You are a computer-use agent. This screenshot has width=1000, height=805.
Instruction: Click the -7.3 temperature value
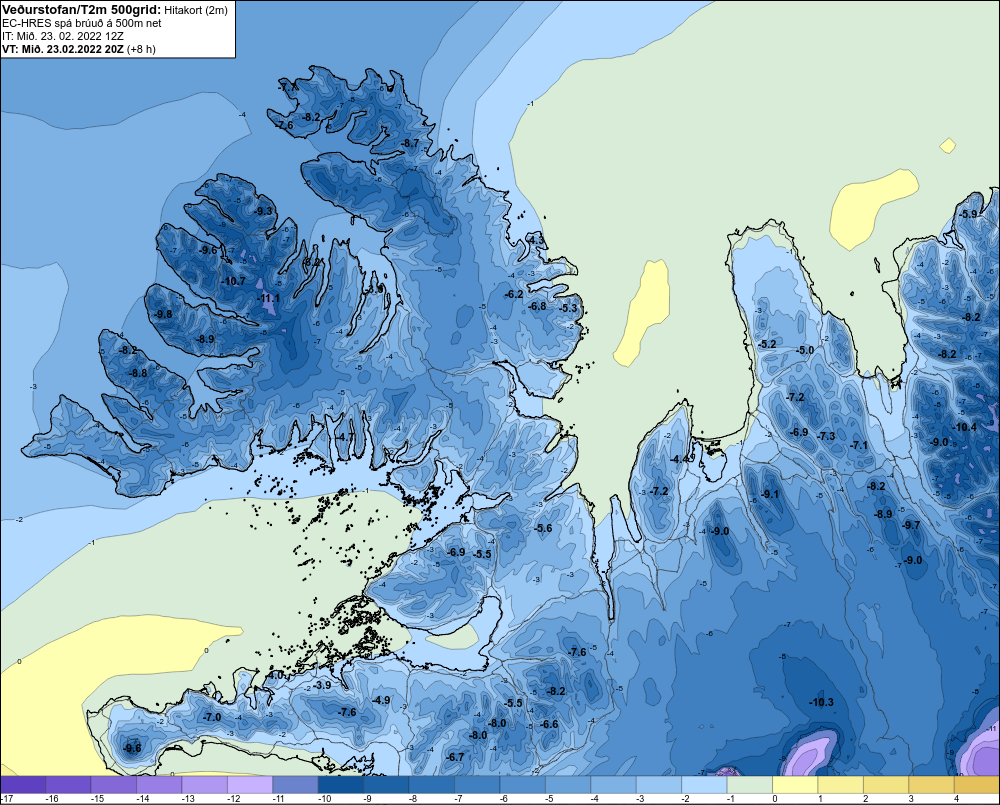click(826, 436)
